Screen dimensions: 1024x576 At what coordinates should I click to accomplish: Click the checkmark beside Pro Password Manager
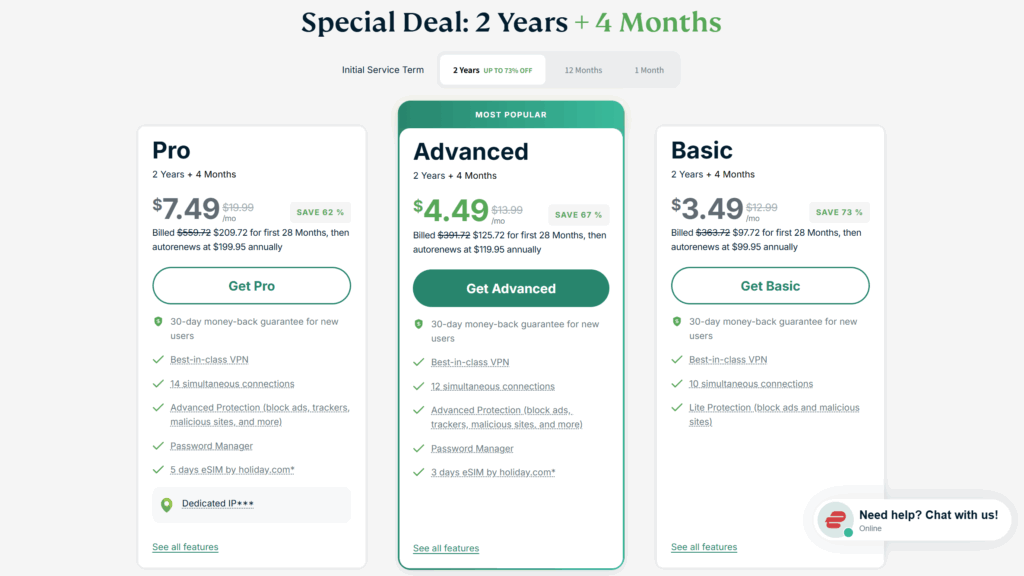point(158,446)
